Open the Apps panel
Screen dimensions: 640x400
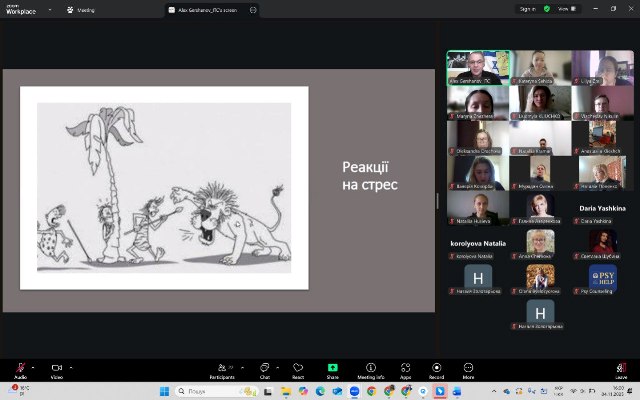point(406,369)
